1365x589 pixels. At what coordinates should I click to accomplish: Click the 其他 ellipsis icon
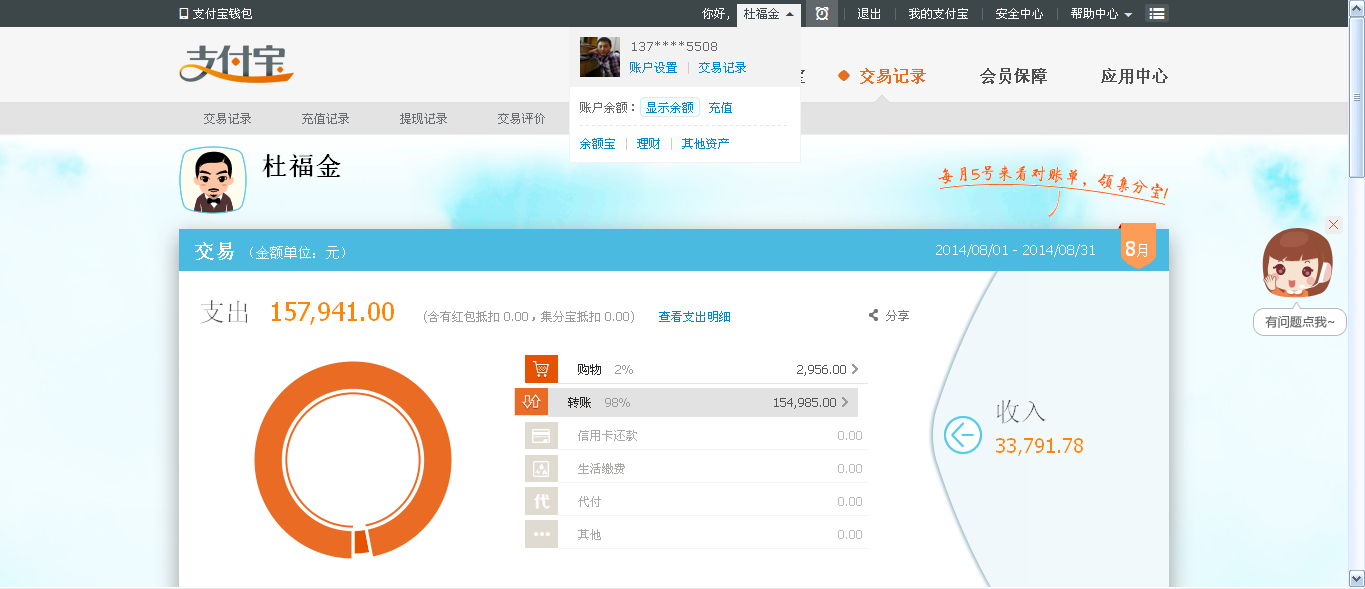[541, 534]
